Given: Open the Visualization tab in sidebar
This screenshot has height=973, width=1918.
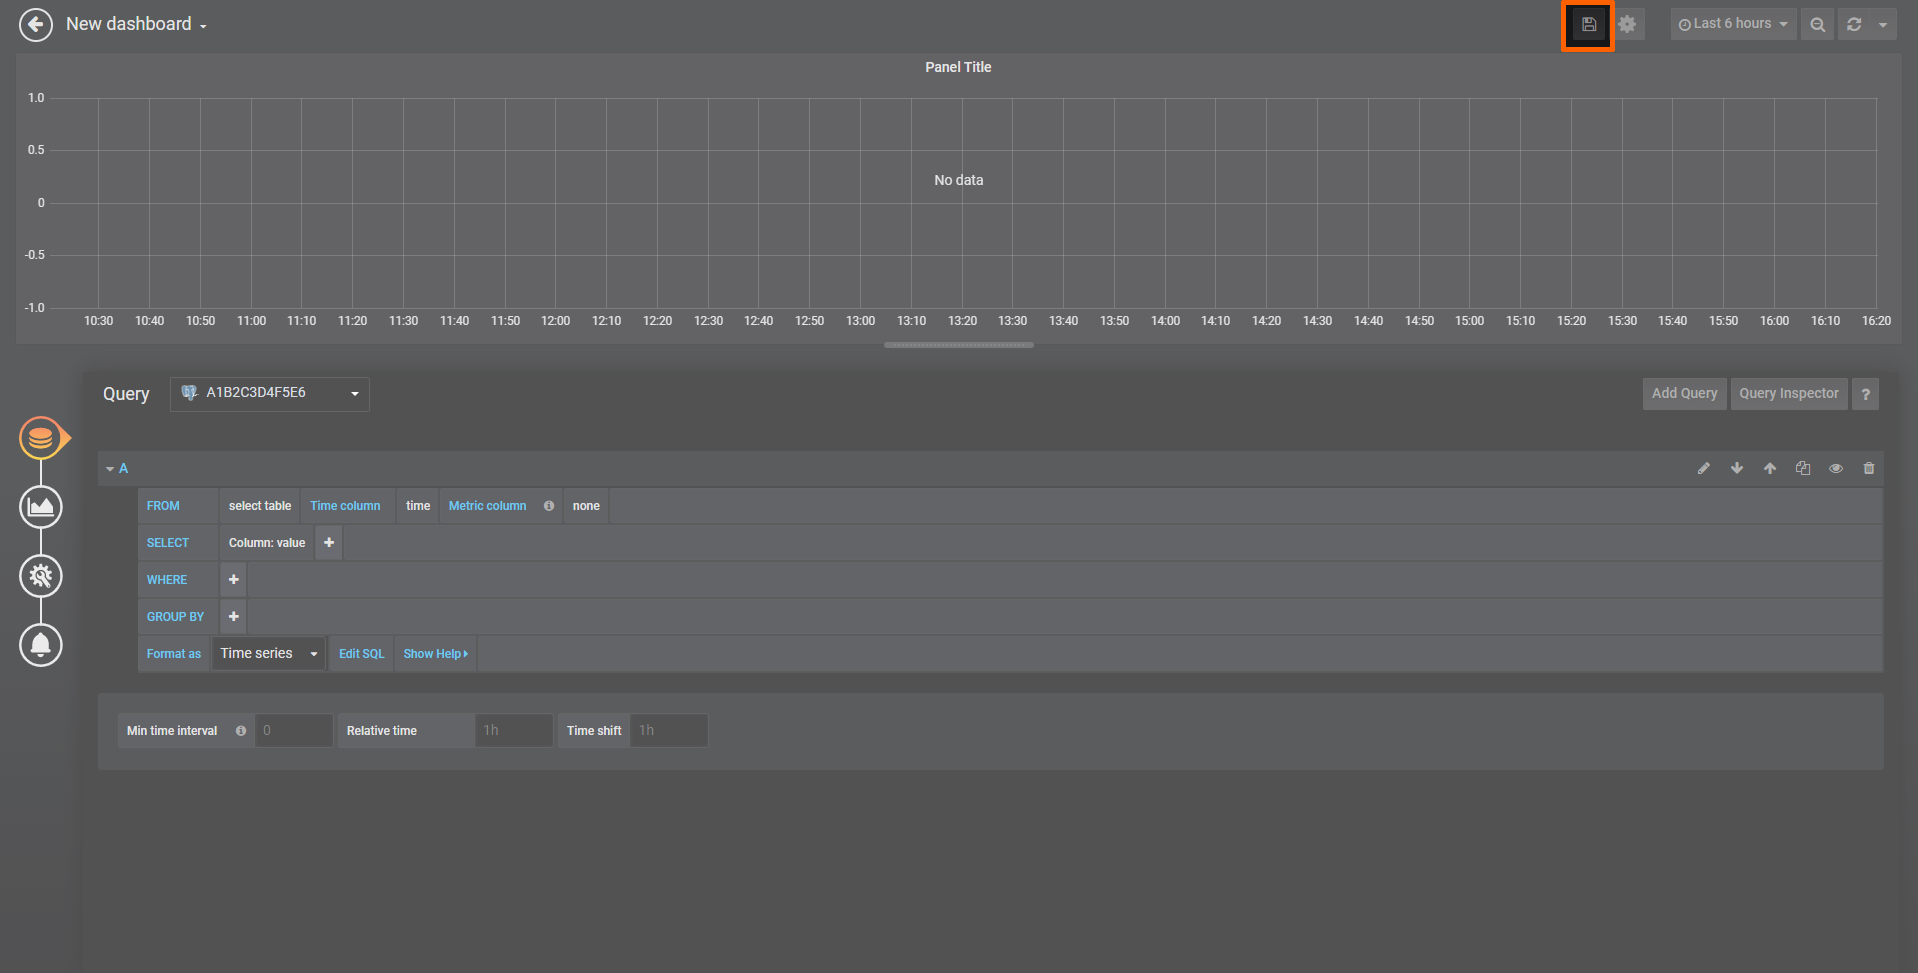Looking at the screenshot, I should coord(41,507).
